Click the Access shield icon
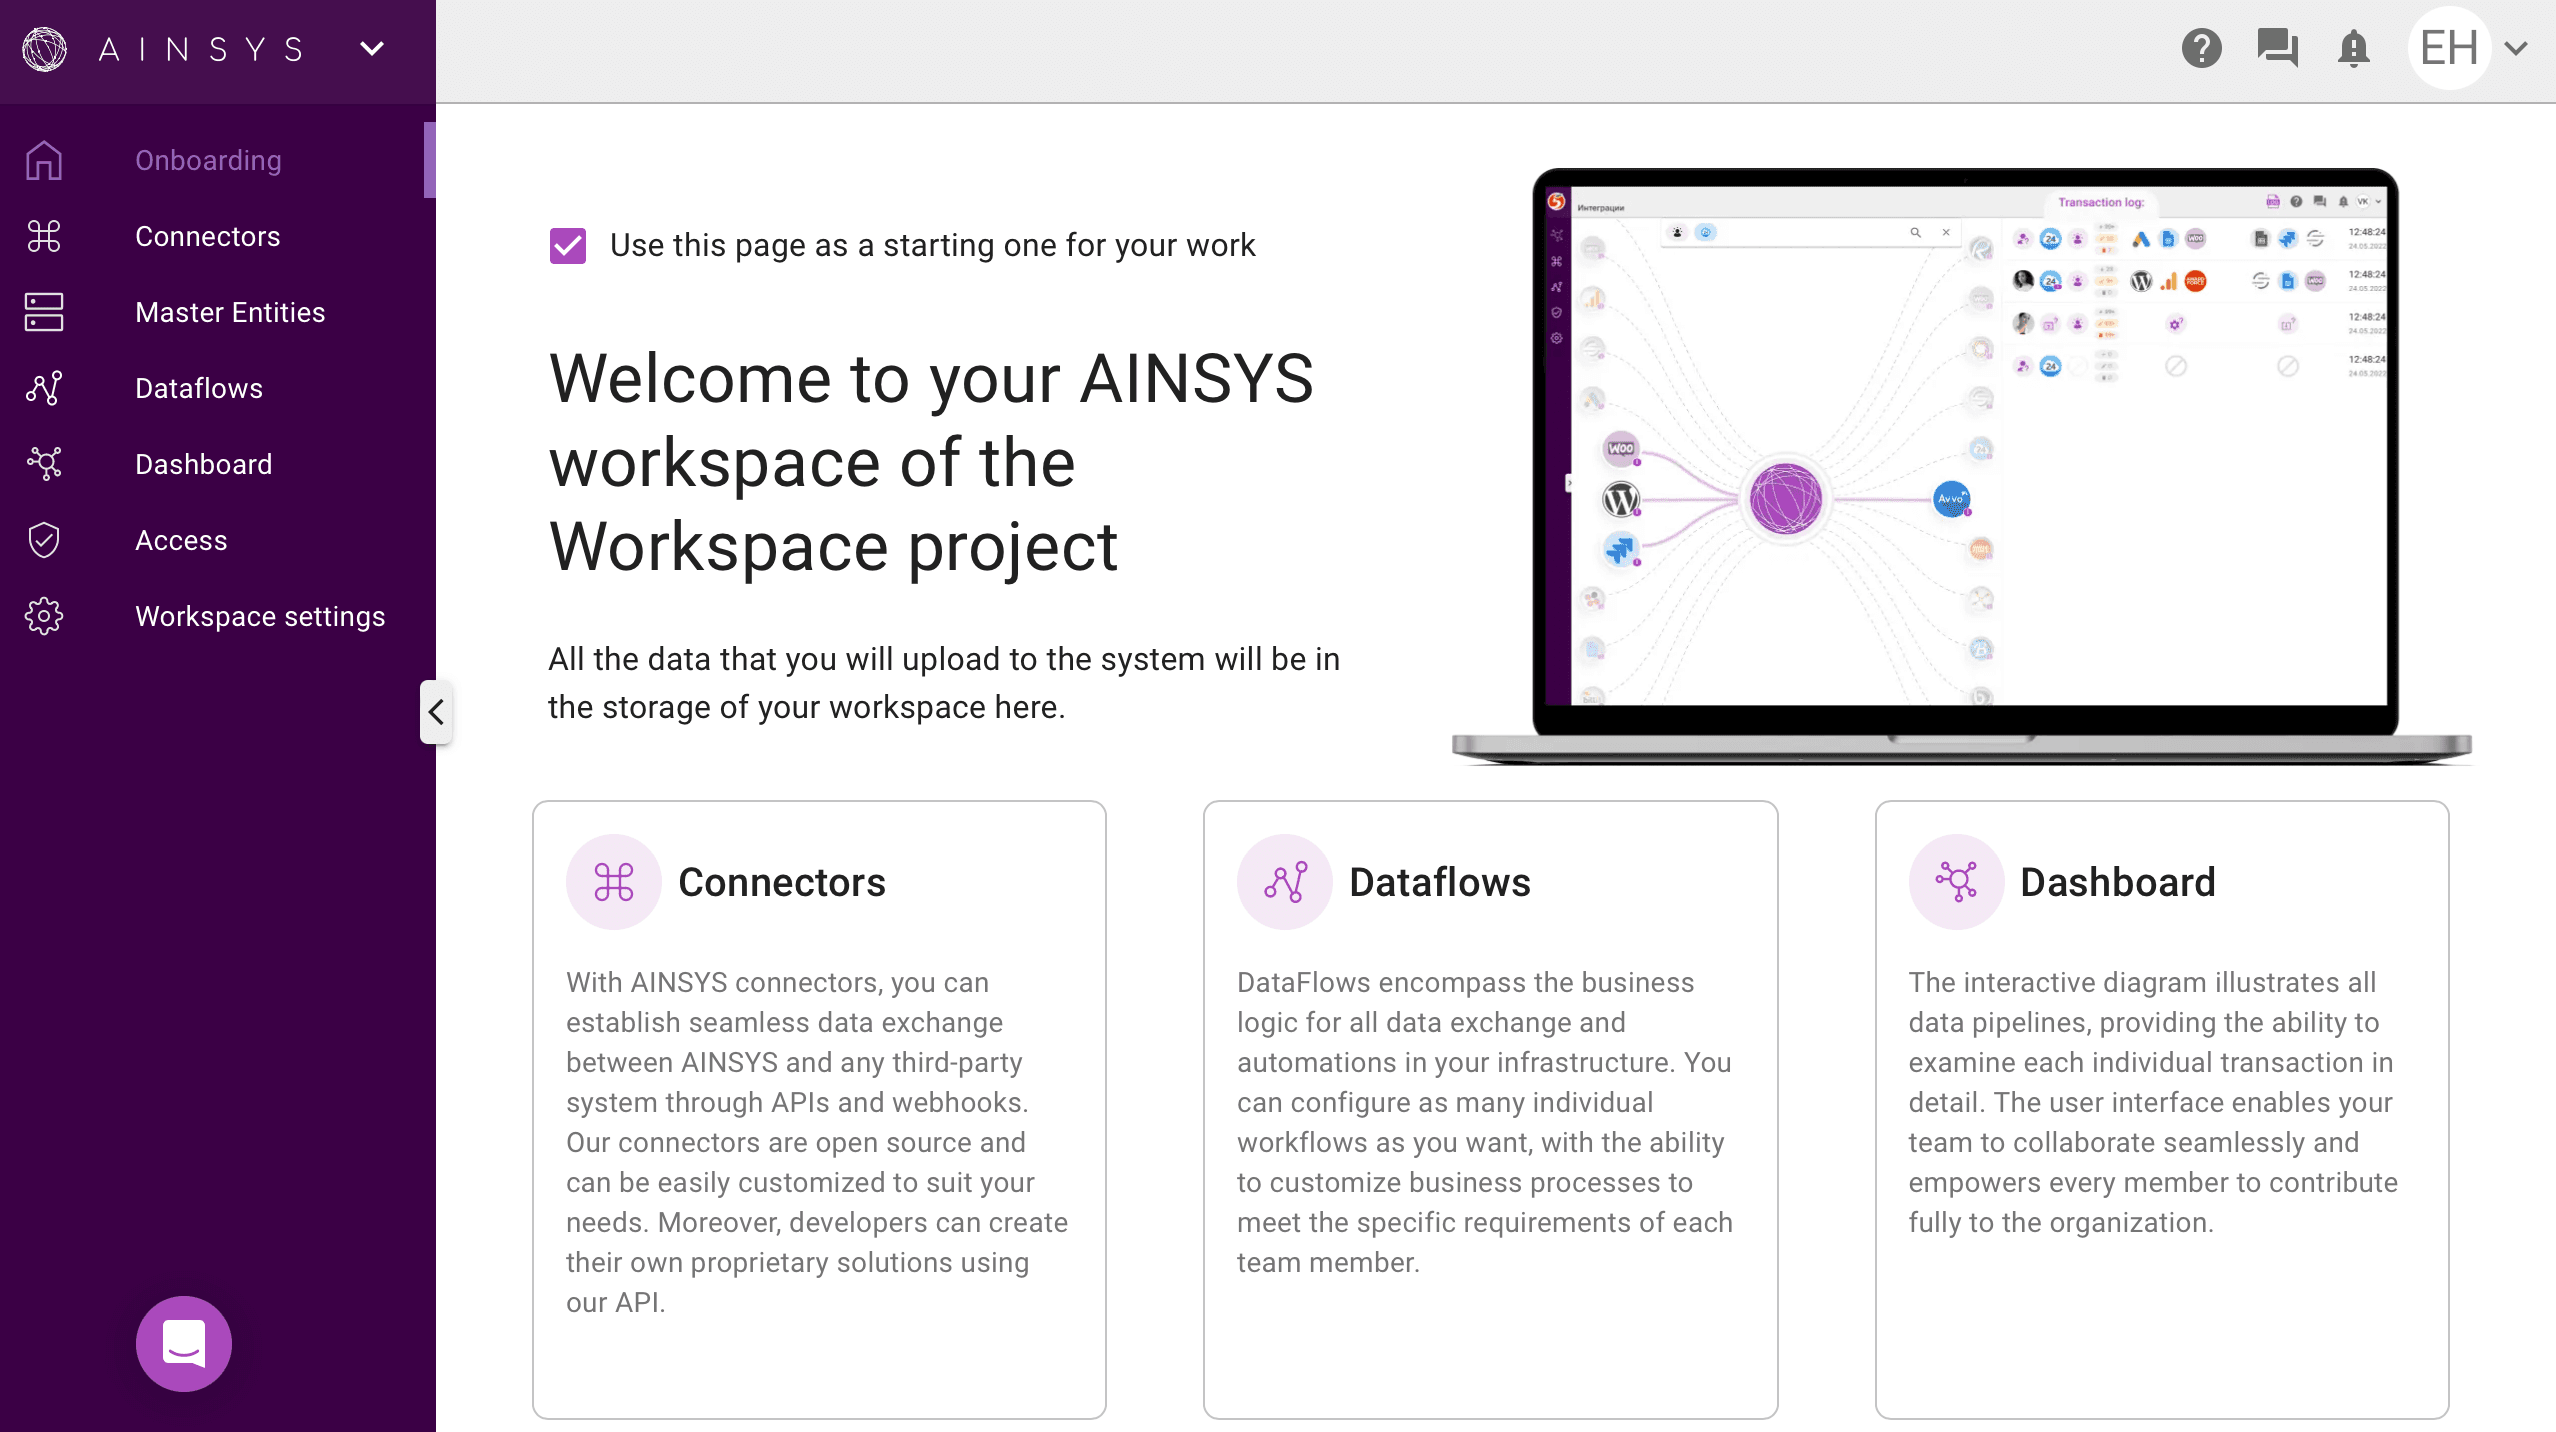The height and width of the screenshot is (1432, 2556). click(44, 540)
